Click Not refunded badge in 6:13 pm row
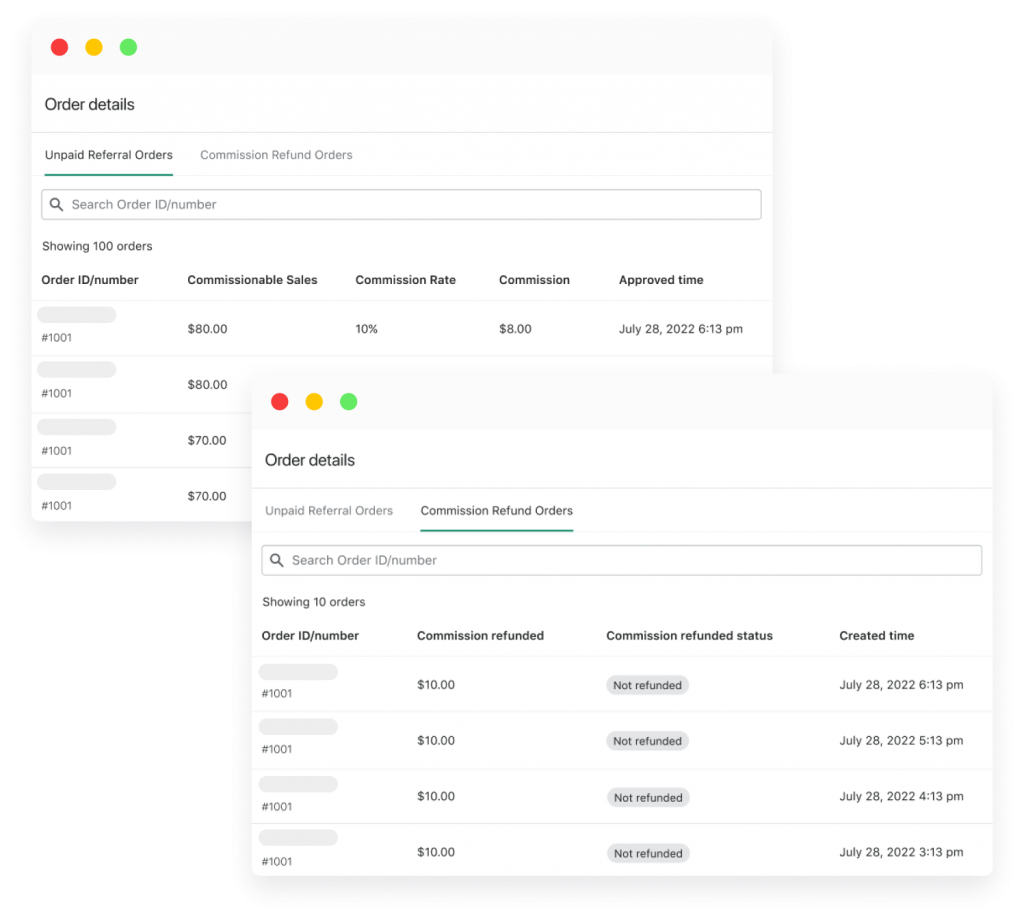 pos(647,685)
